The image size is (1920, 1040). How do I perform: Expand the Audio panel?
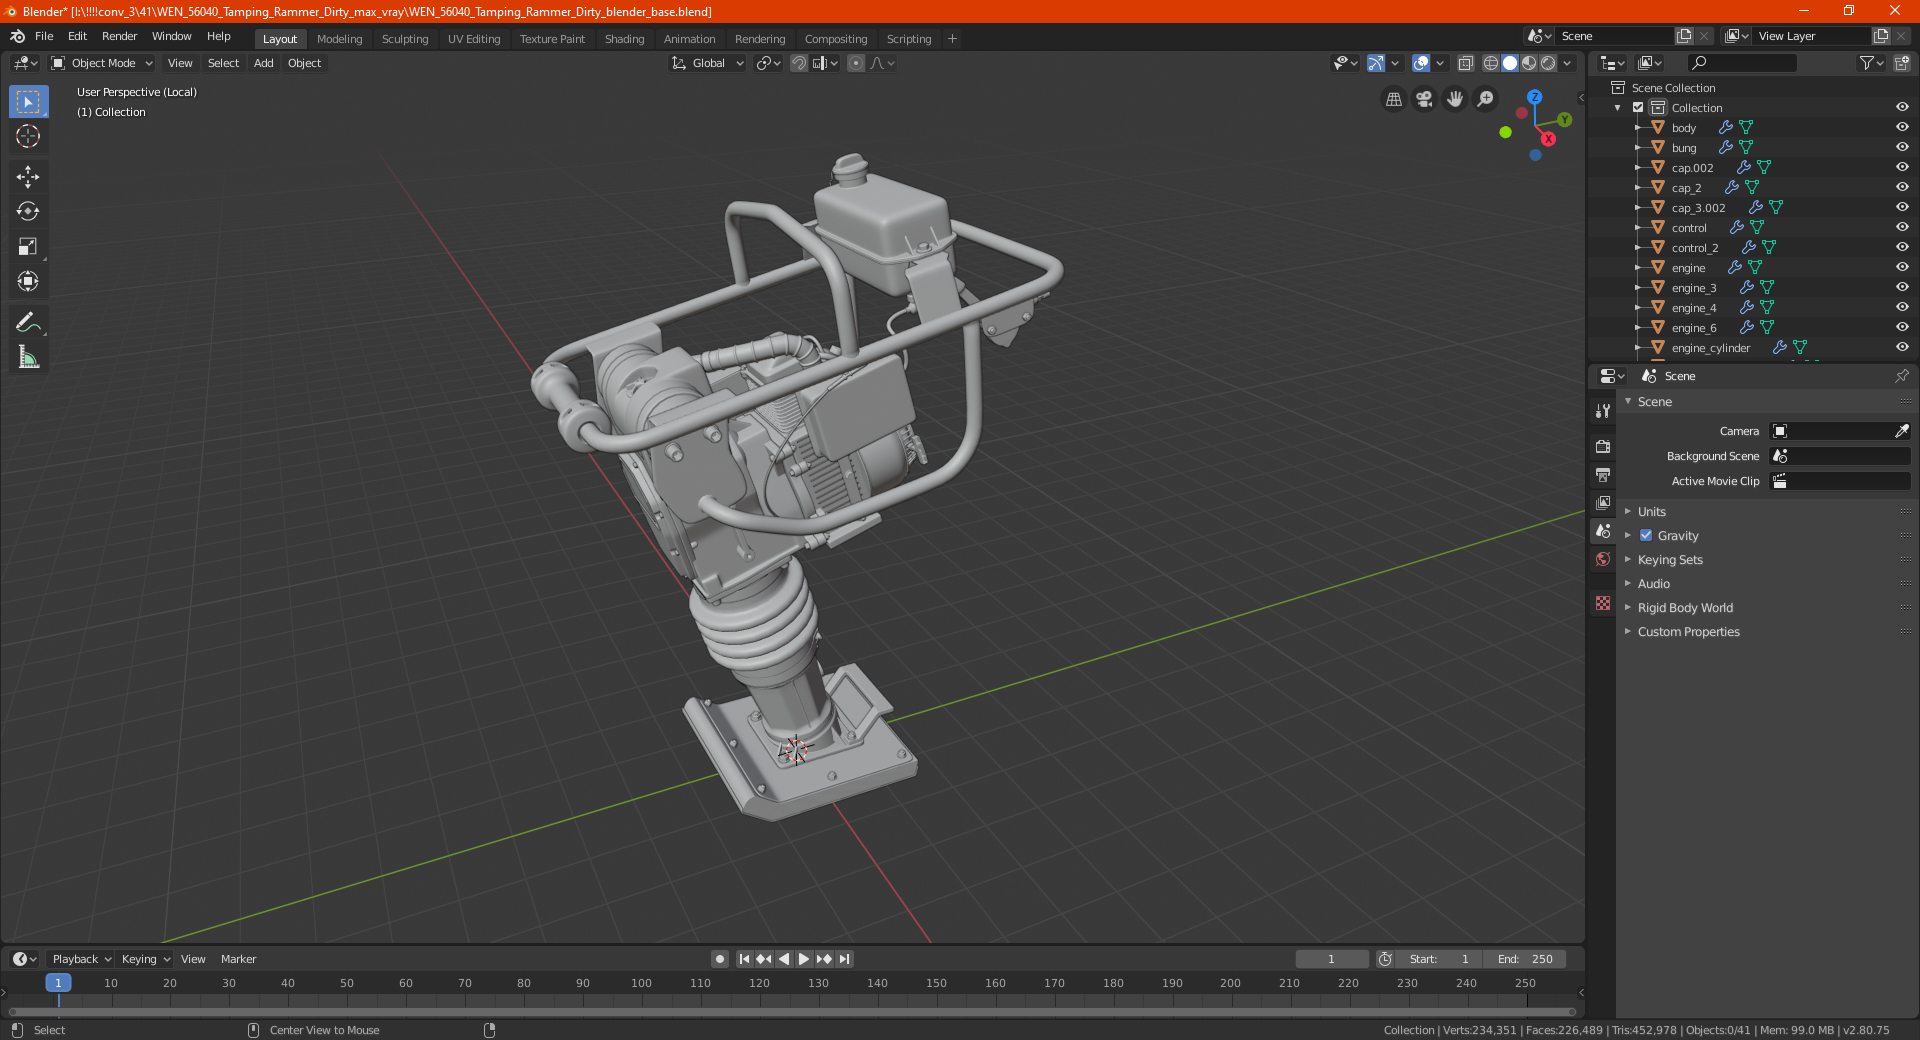pos(1653,583)
